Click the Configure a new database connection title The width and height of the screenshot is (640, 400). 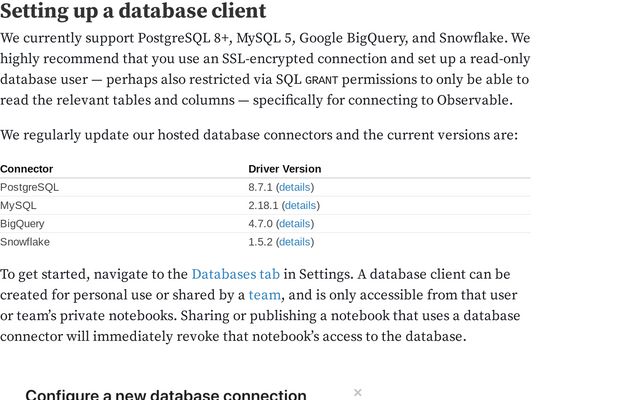click(x=166, y=394)
